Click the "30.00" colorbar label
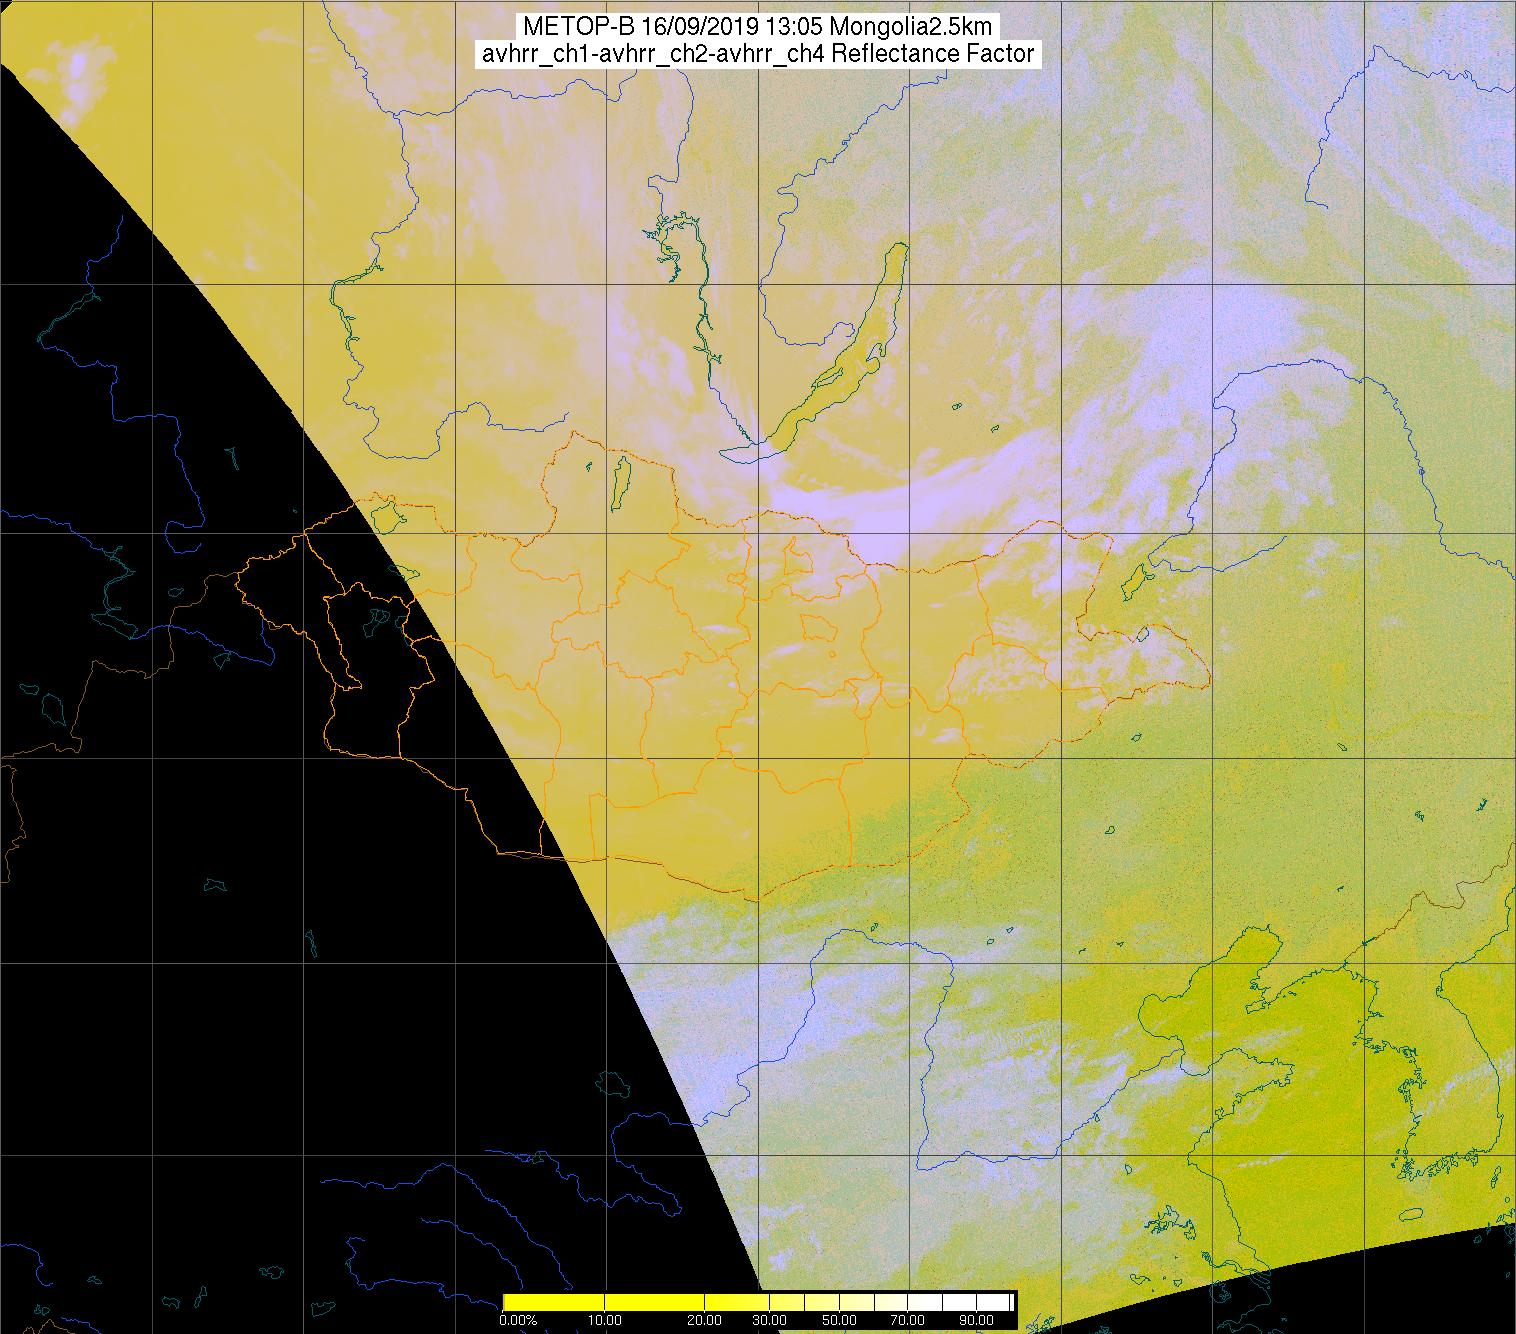This screenshot has height=1334, width=1516. (769, 1321)
